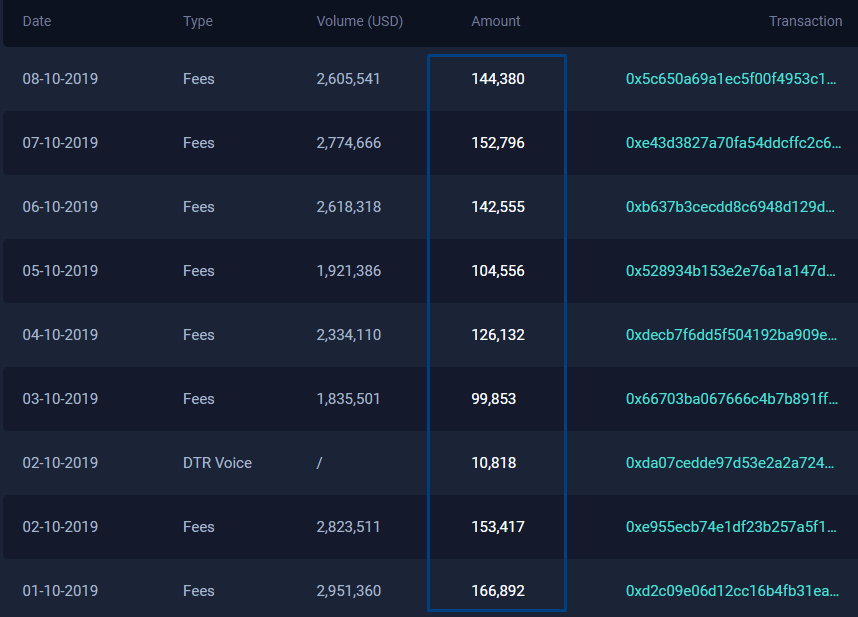
Task: Click Fees type in 01-10-2019 row
Action: pyautogui.click(x=199, y=591)
